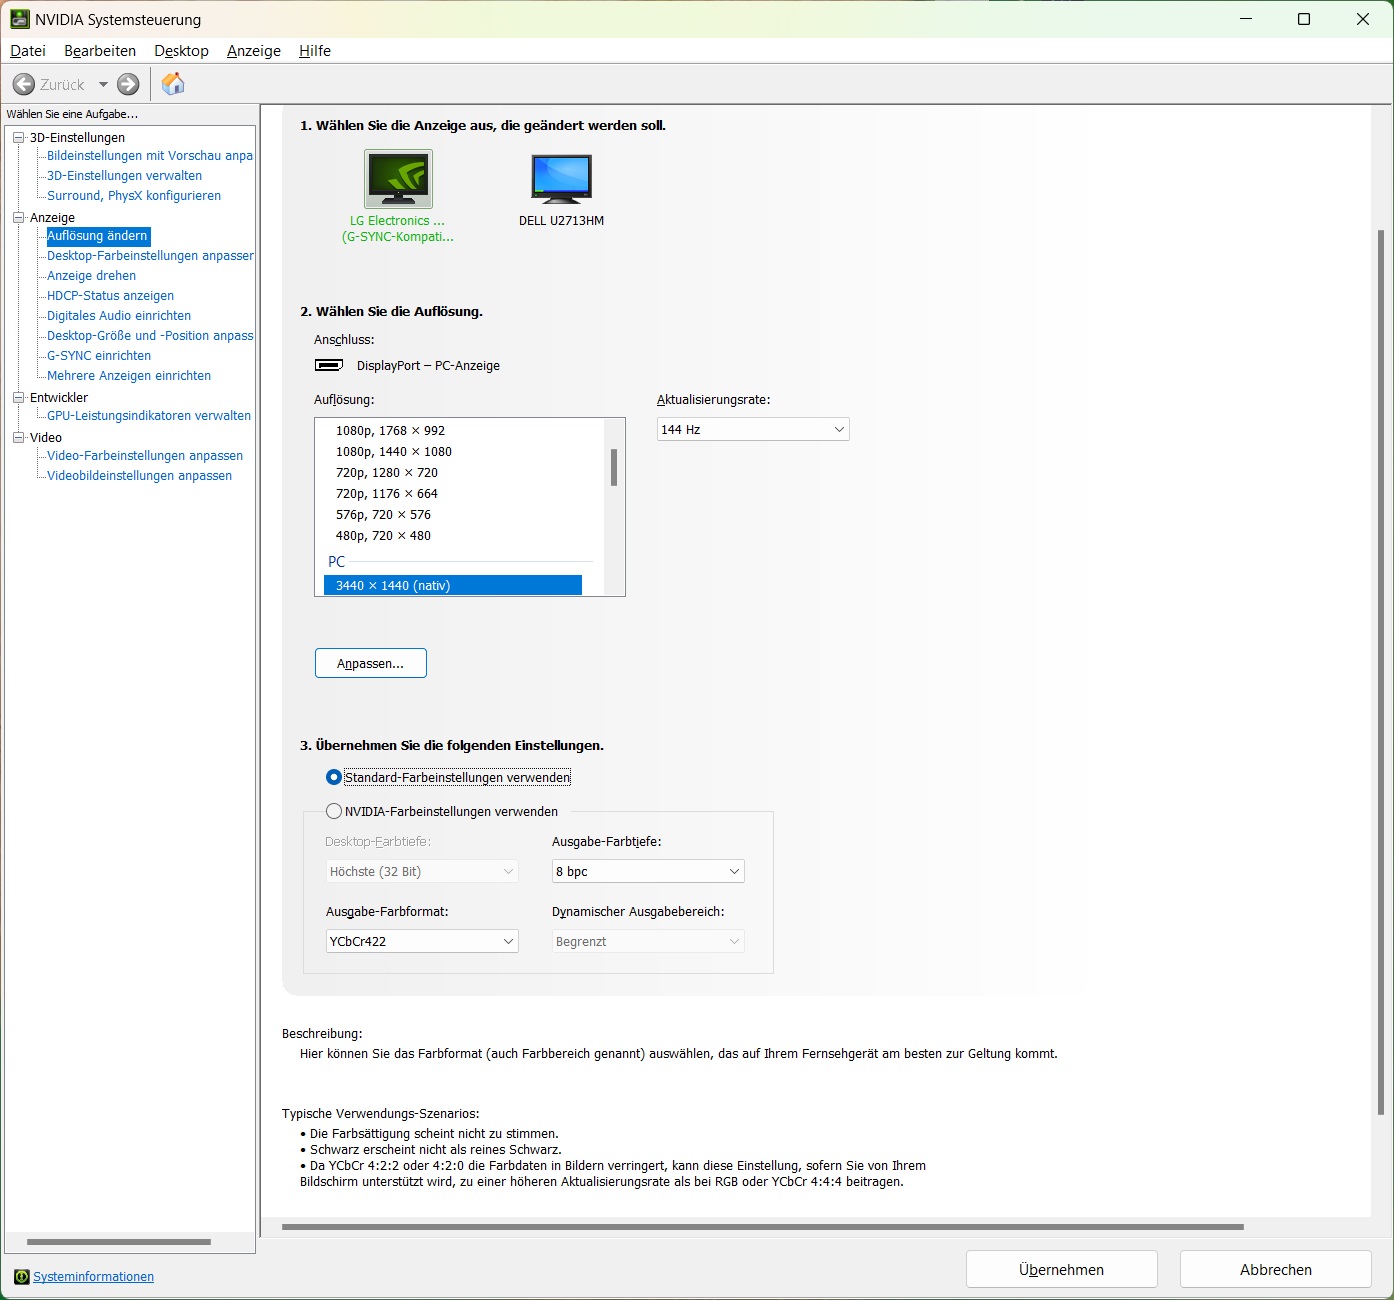Open the Anzeige menu

coord(254,51)
